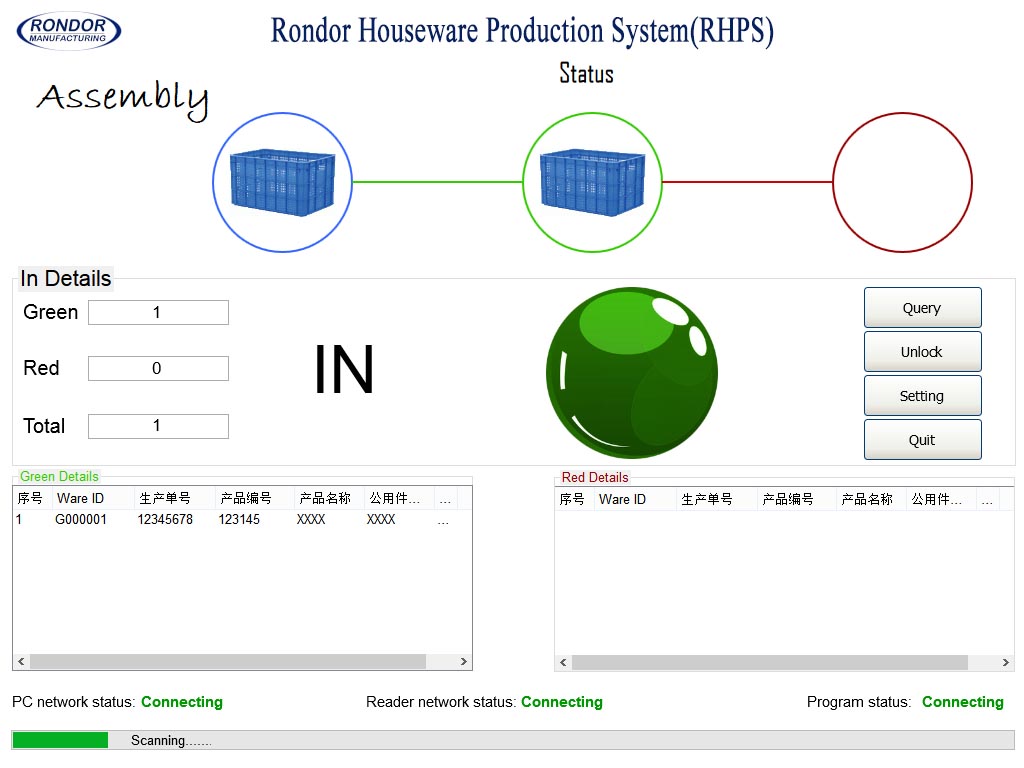Screen dimensions: 1024x768
Task: Quit the application
Action: [x=922, y=440]
